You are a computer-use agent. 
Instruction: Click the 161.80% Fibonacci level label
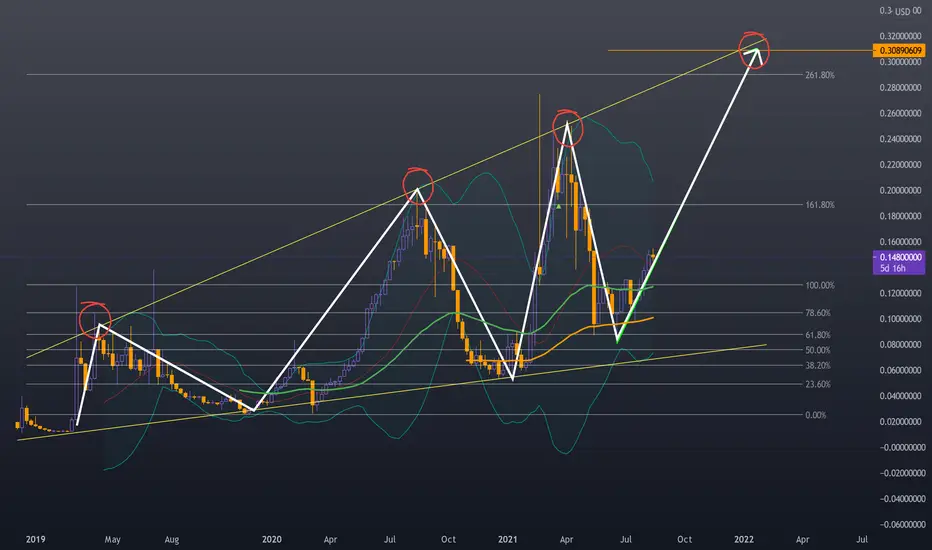point(820,205)
